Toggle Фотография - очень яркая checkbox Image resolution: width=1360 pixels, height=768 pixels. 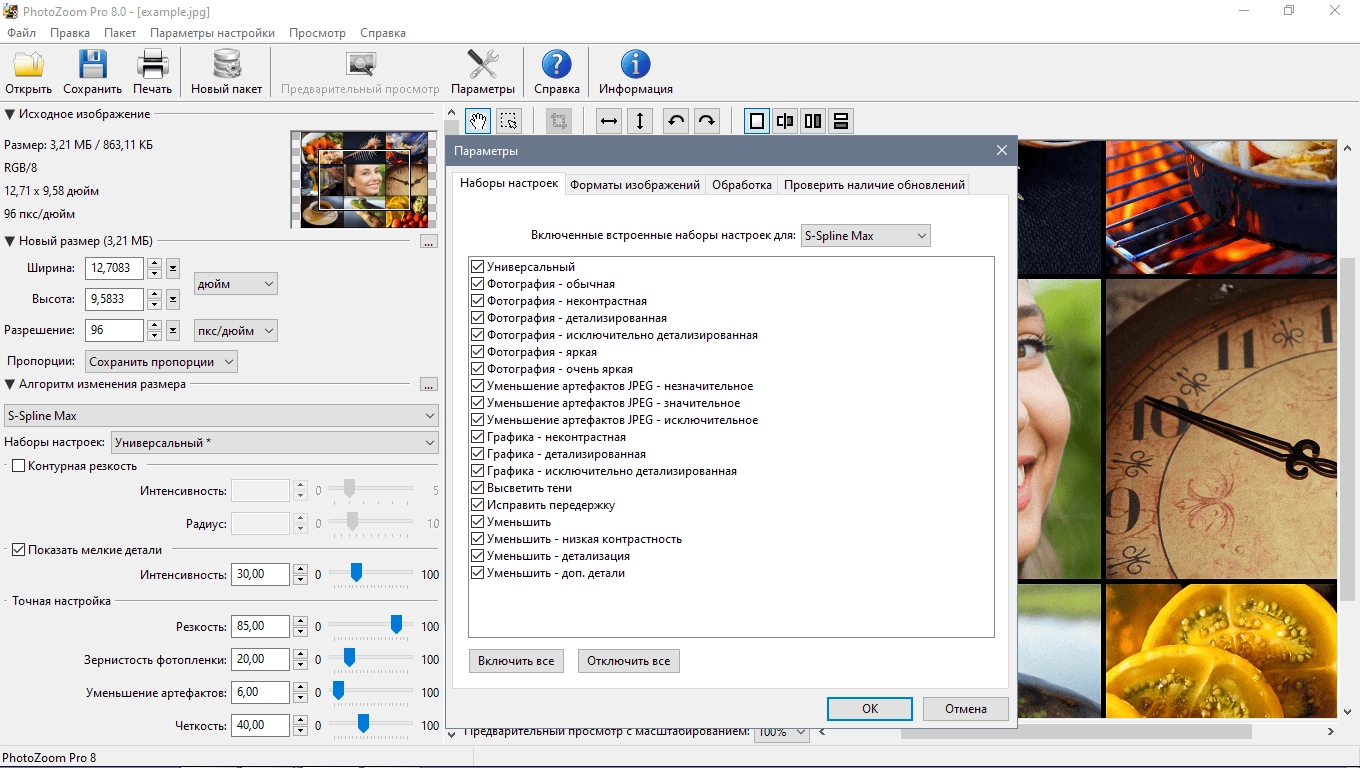[478, 369]
